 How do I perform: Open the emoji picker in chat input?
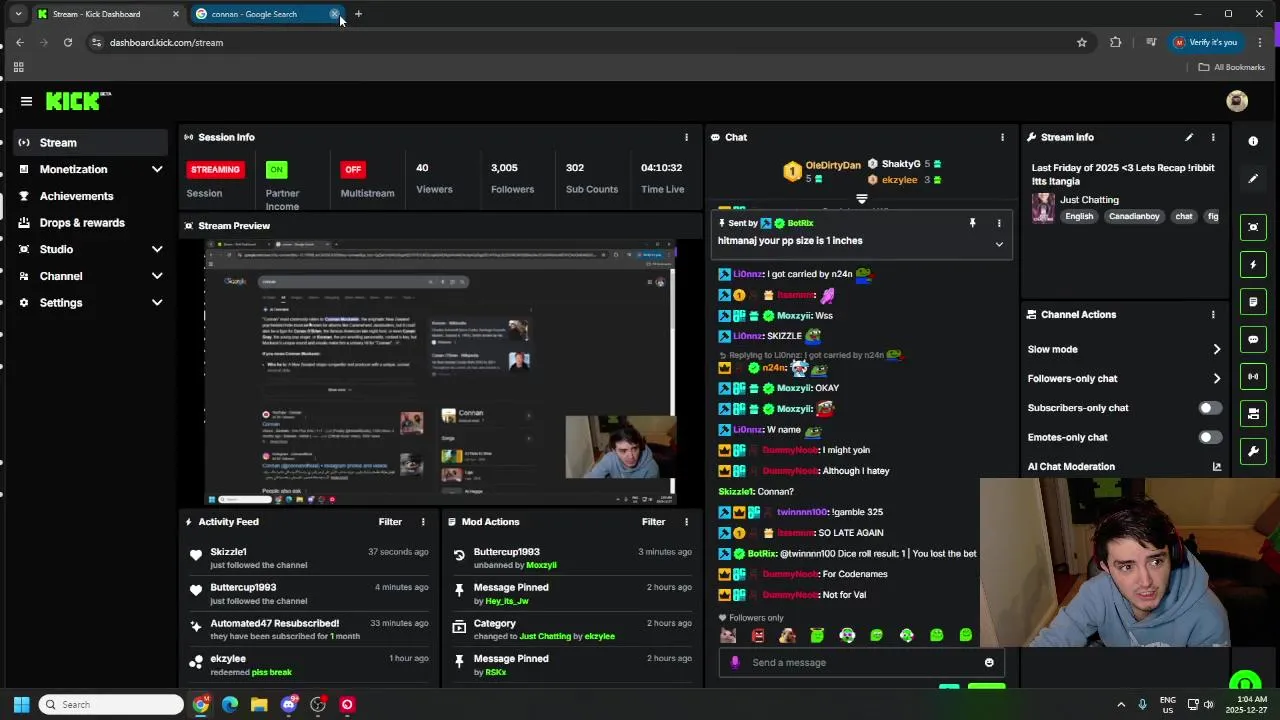[989, 662]
